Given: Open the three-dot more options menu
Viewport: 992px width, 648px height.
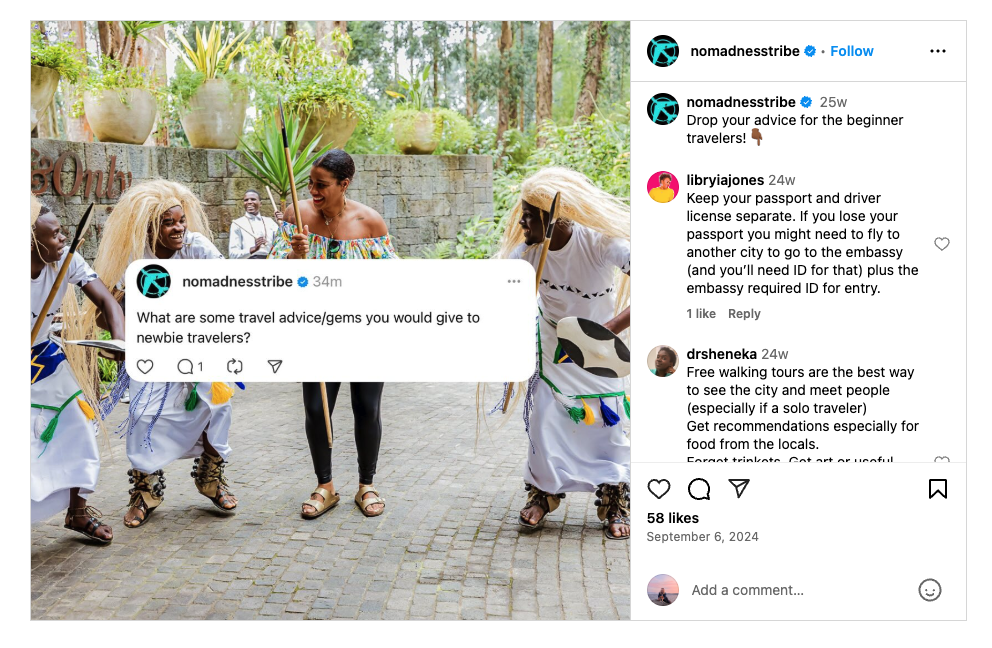Looking at the screenshot, I should 937,51.
